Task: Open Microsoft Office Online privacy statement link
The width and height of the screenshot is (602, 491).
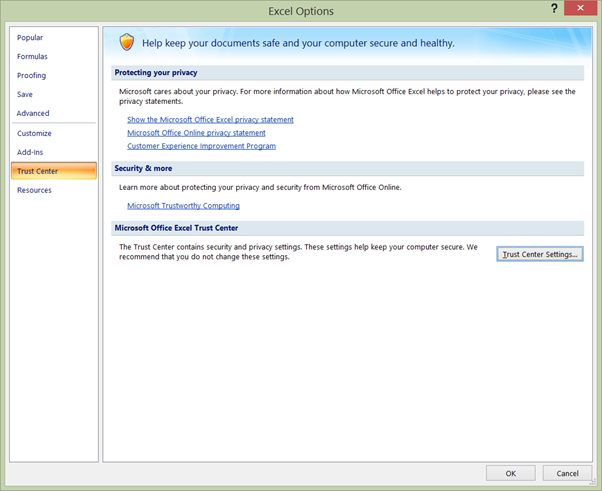Action: [x=196, y=133]
